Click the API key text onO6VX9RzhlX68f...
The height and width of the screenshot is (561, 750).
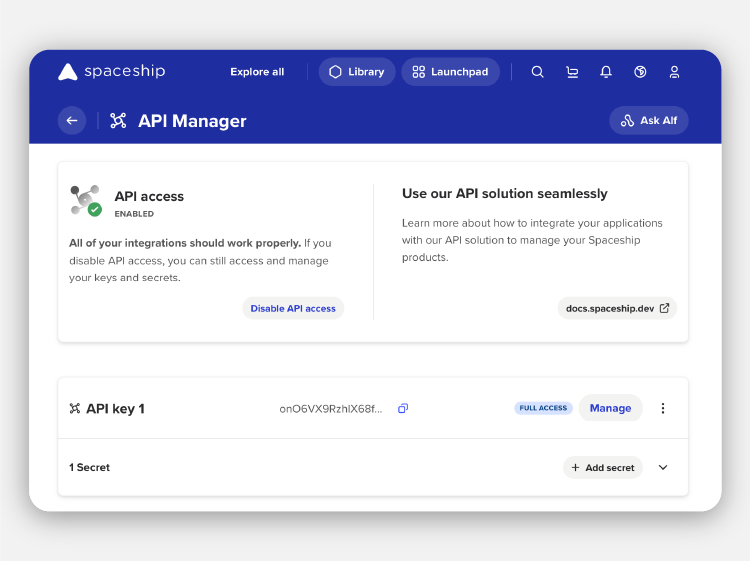[x=331, y=408]
